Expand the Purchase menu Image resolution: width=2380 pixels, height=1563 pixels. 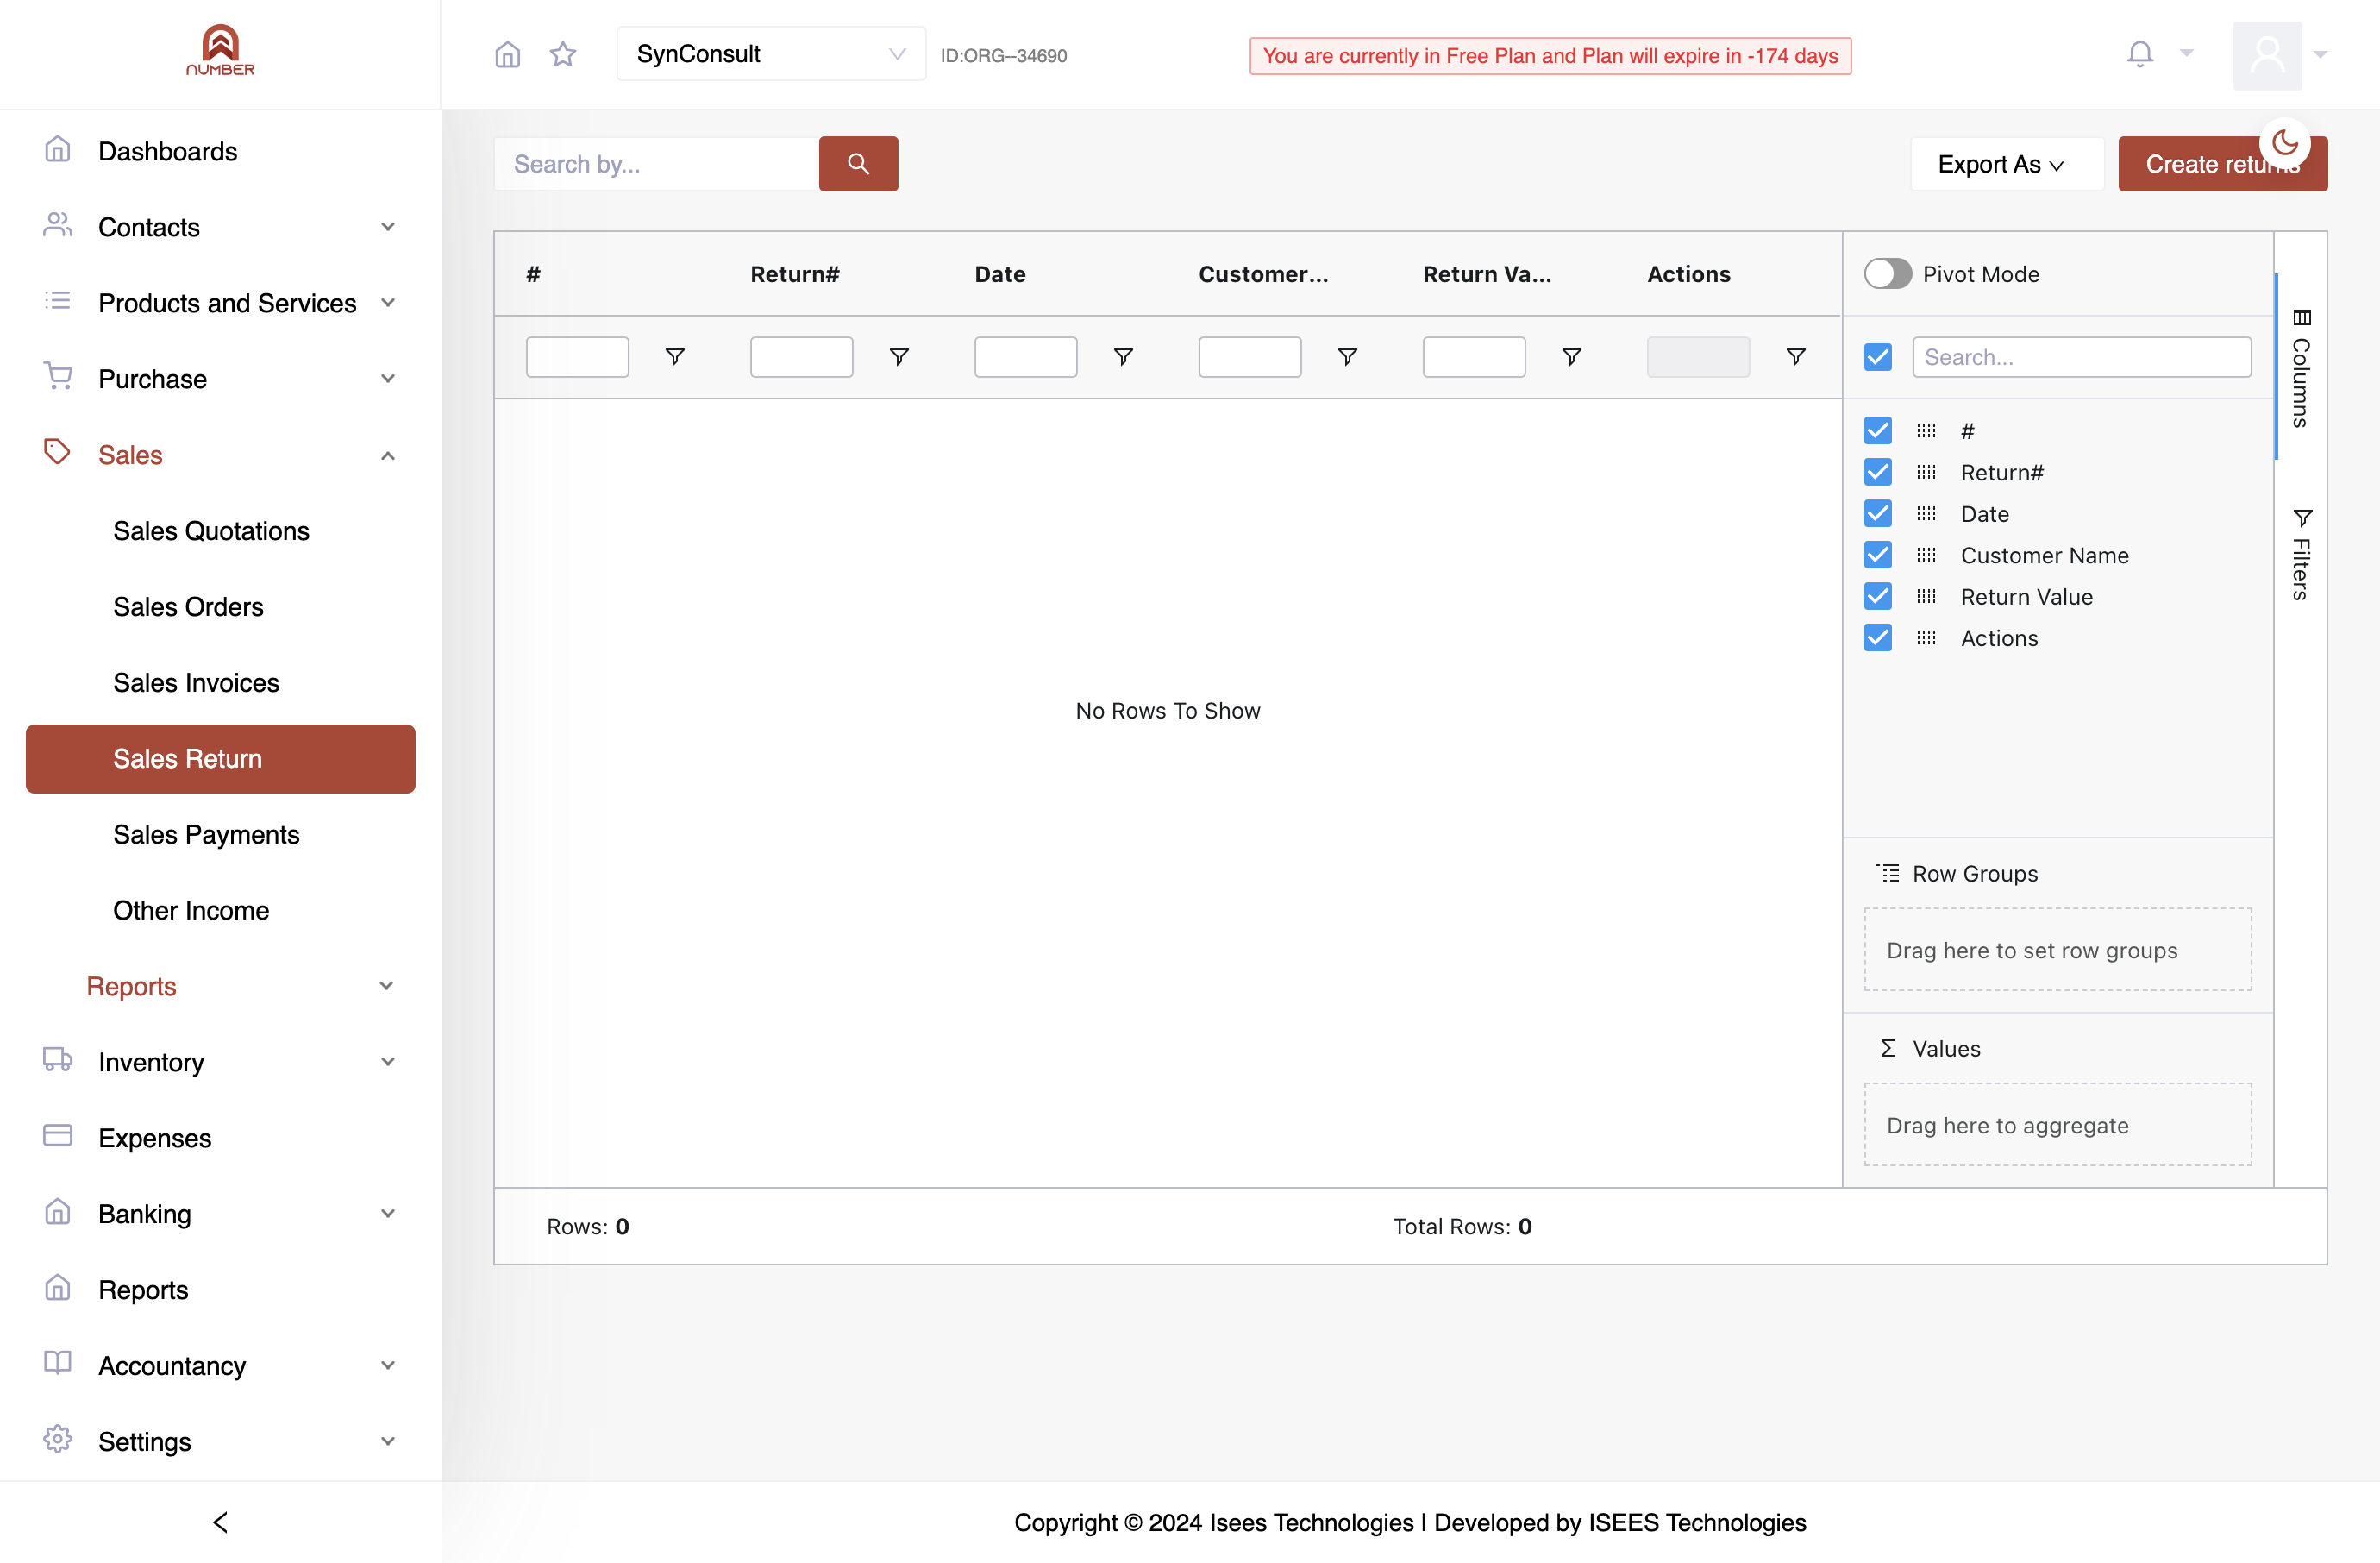click(x=220, y=379)
